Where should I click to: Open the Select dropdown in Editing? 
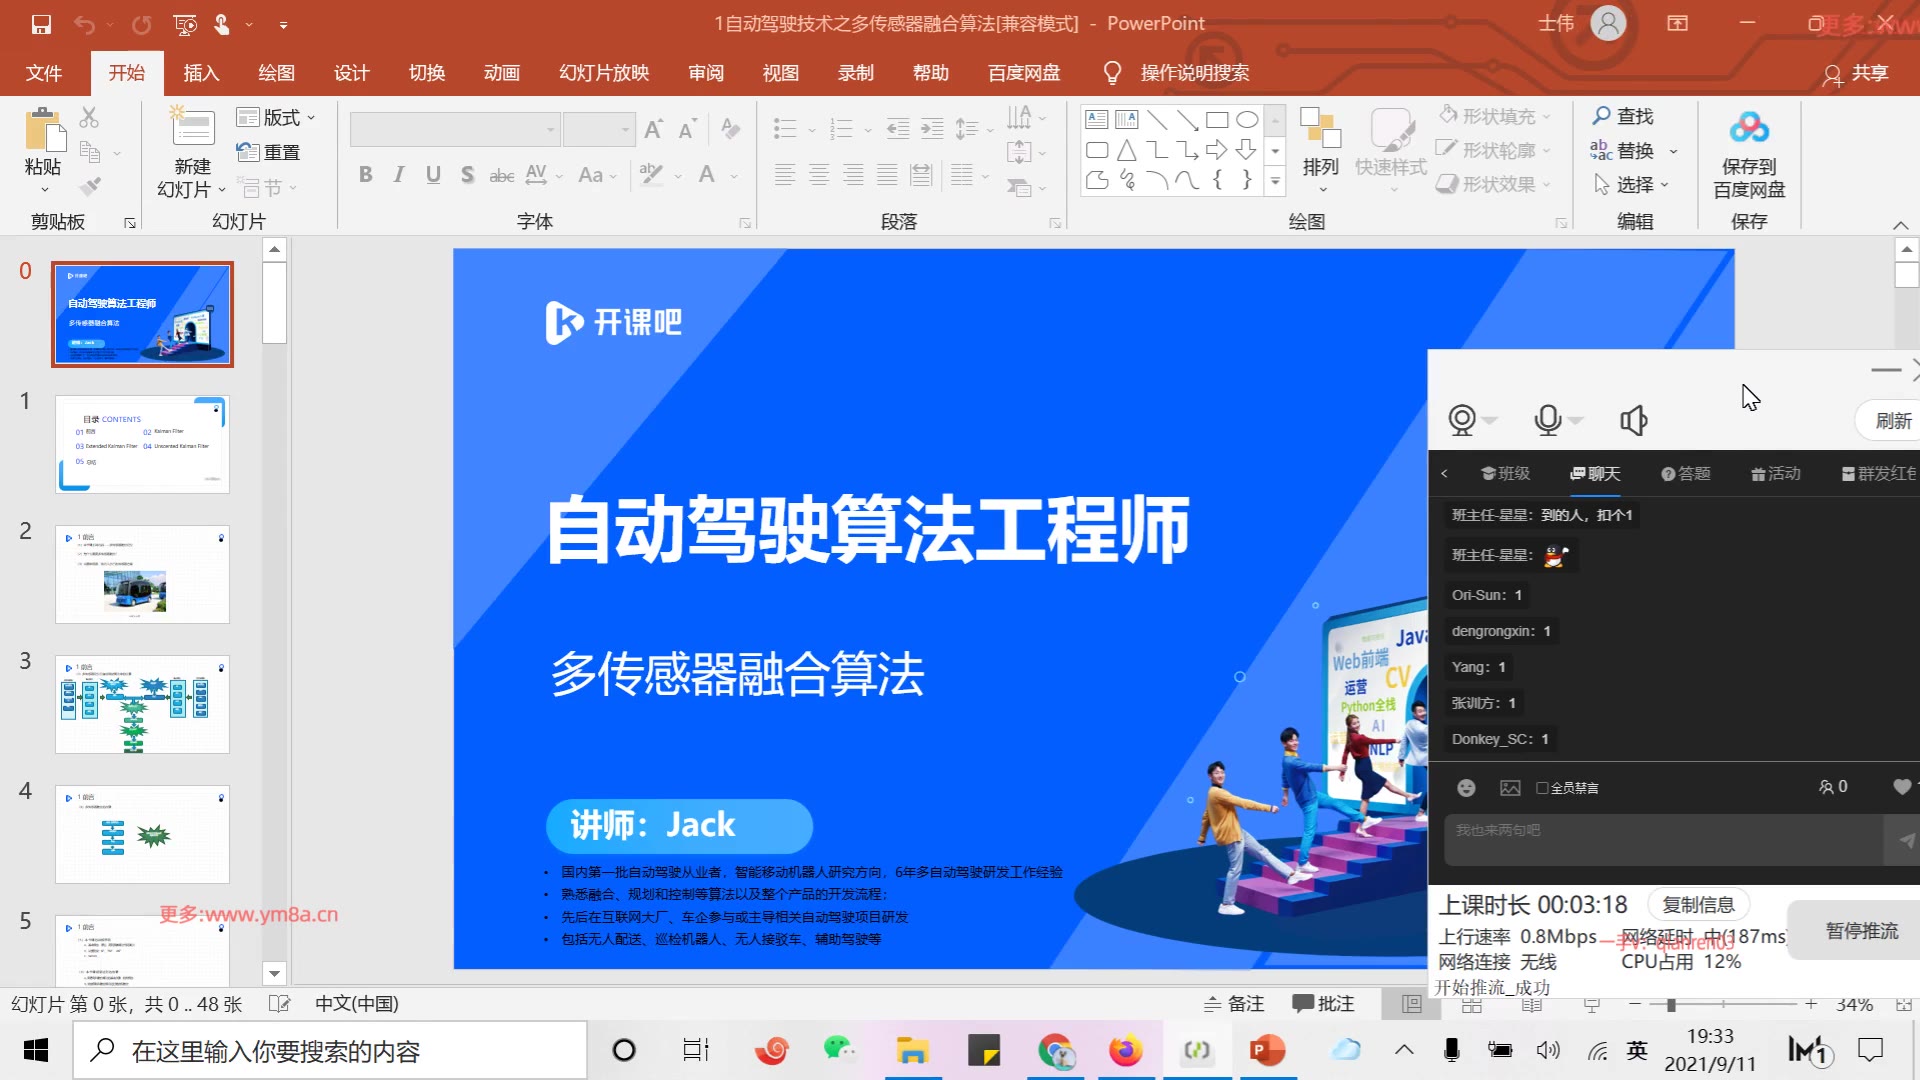click(1631, 184)
